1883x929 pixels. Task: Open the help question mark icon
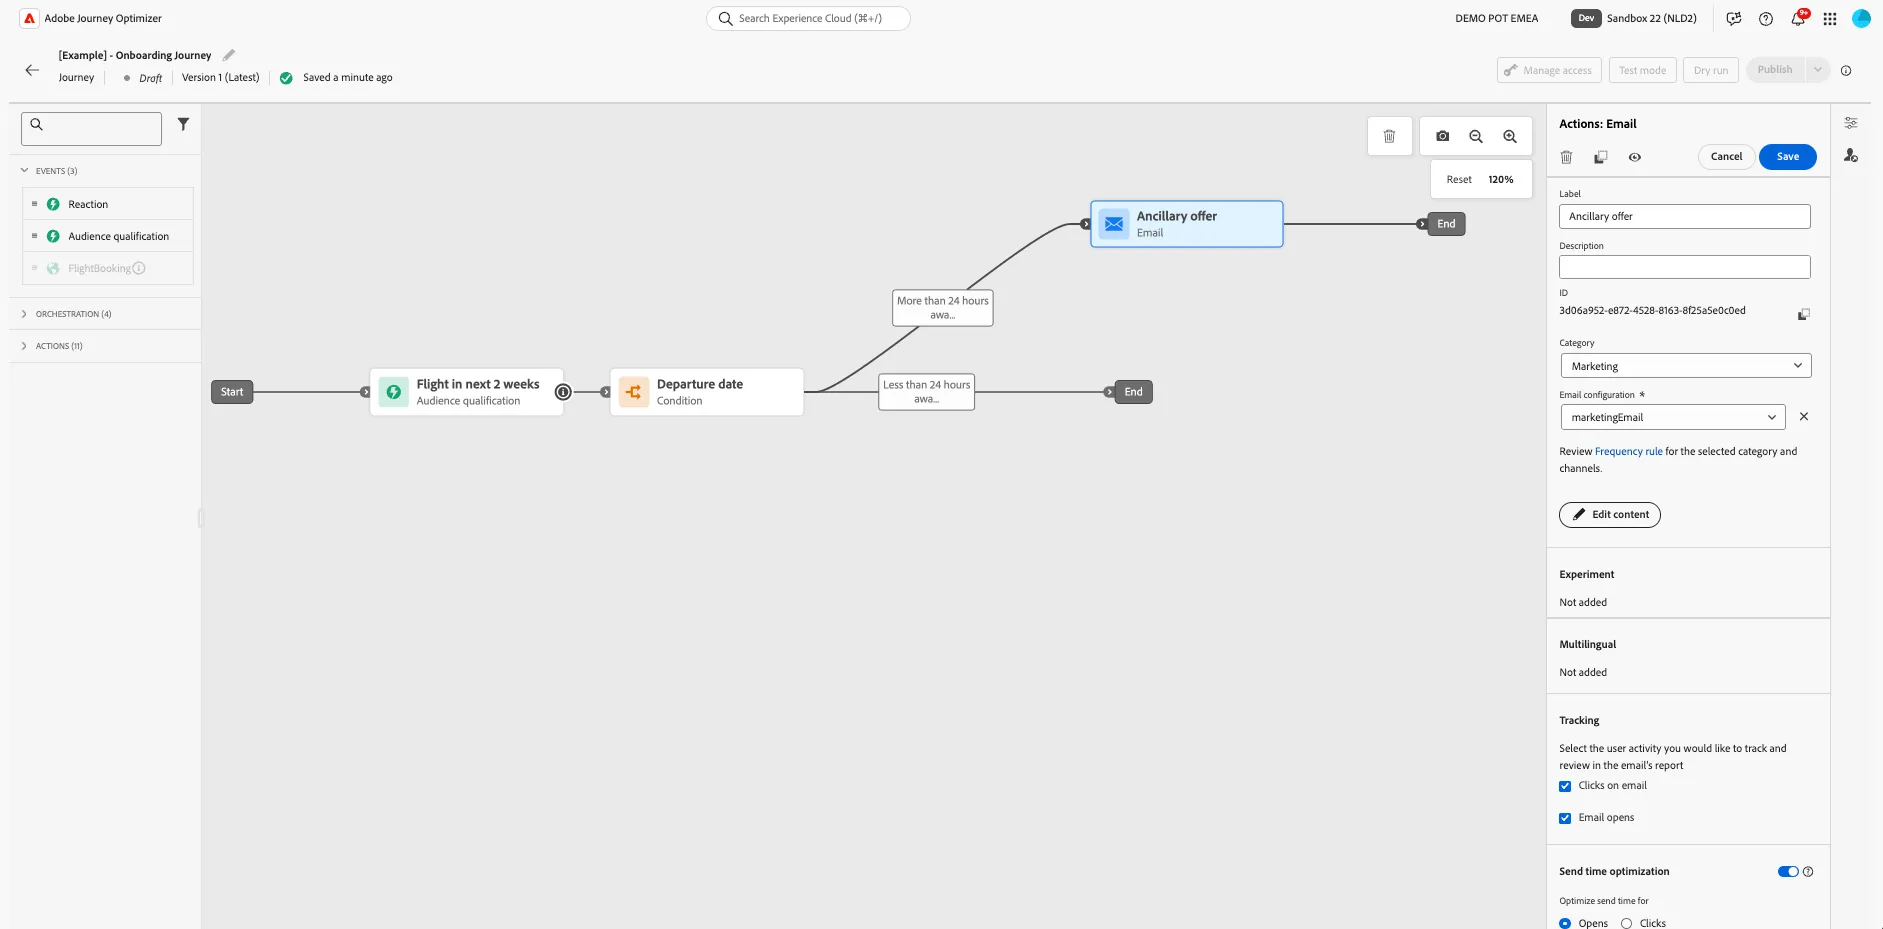tap(1766, 18)
